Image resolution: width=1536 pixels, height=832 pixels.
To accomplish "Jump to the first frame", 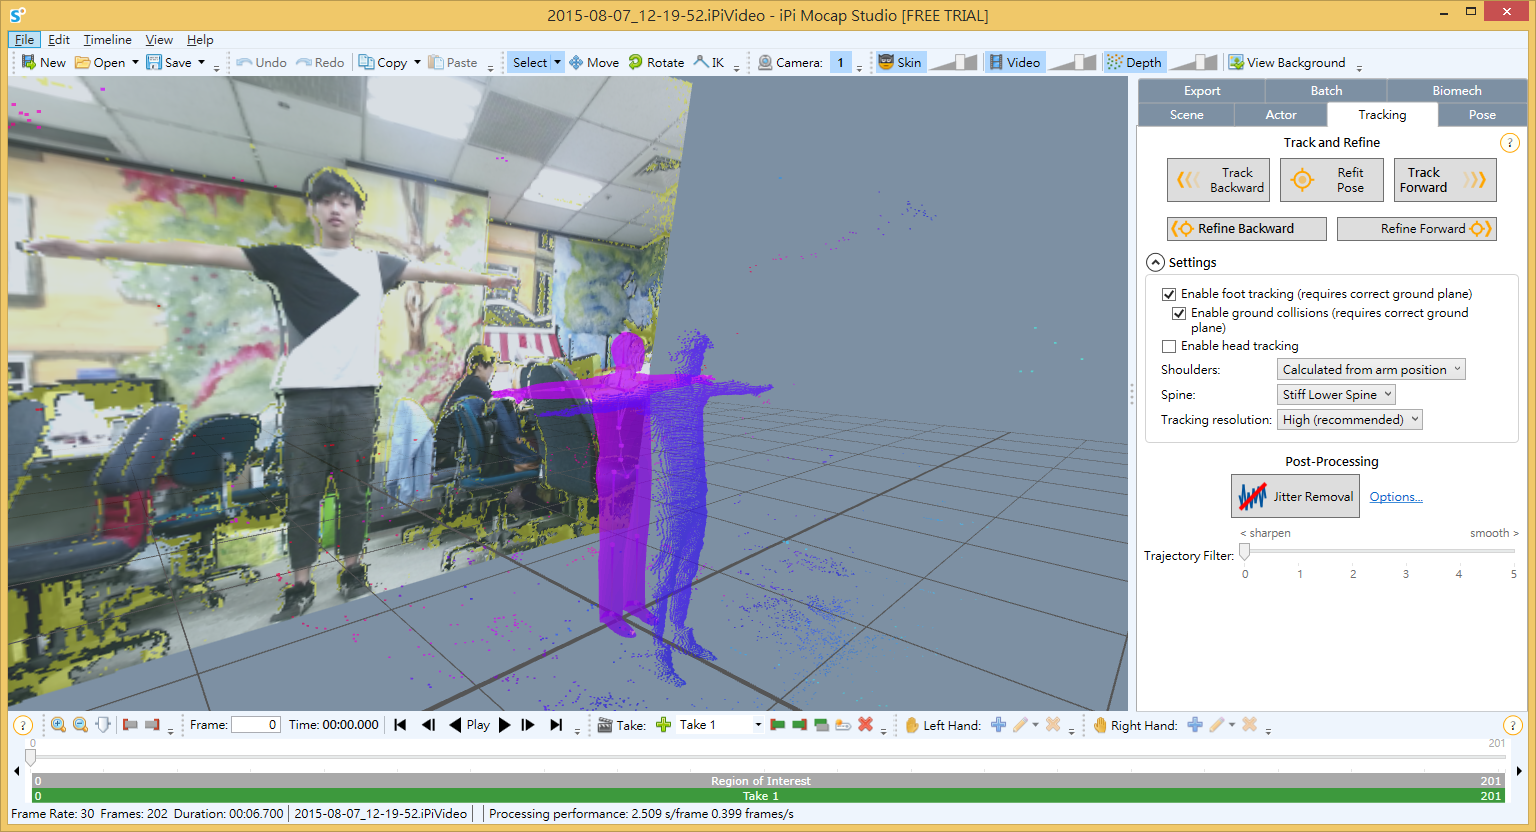I will (x=400, y=725).
